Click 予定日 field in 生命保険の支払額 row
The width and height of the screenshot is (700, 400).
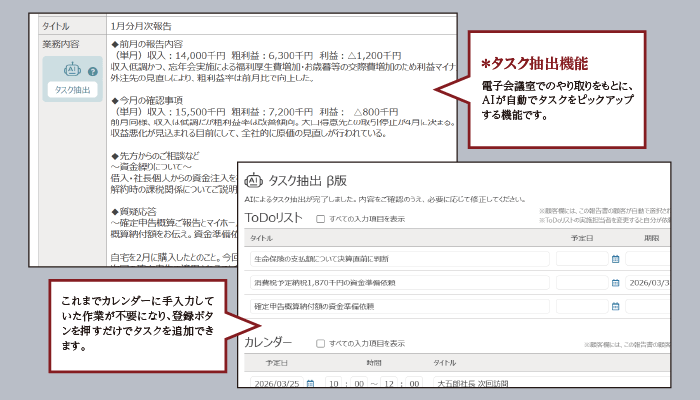[x=582, y=259]
